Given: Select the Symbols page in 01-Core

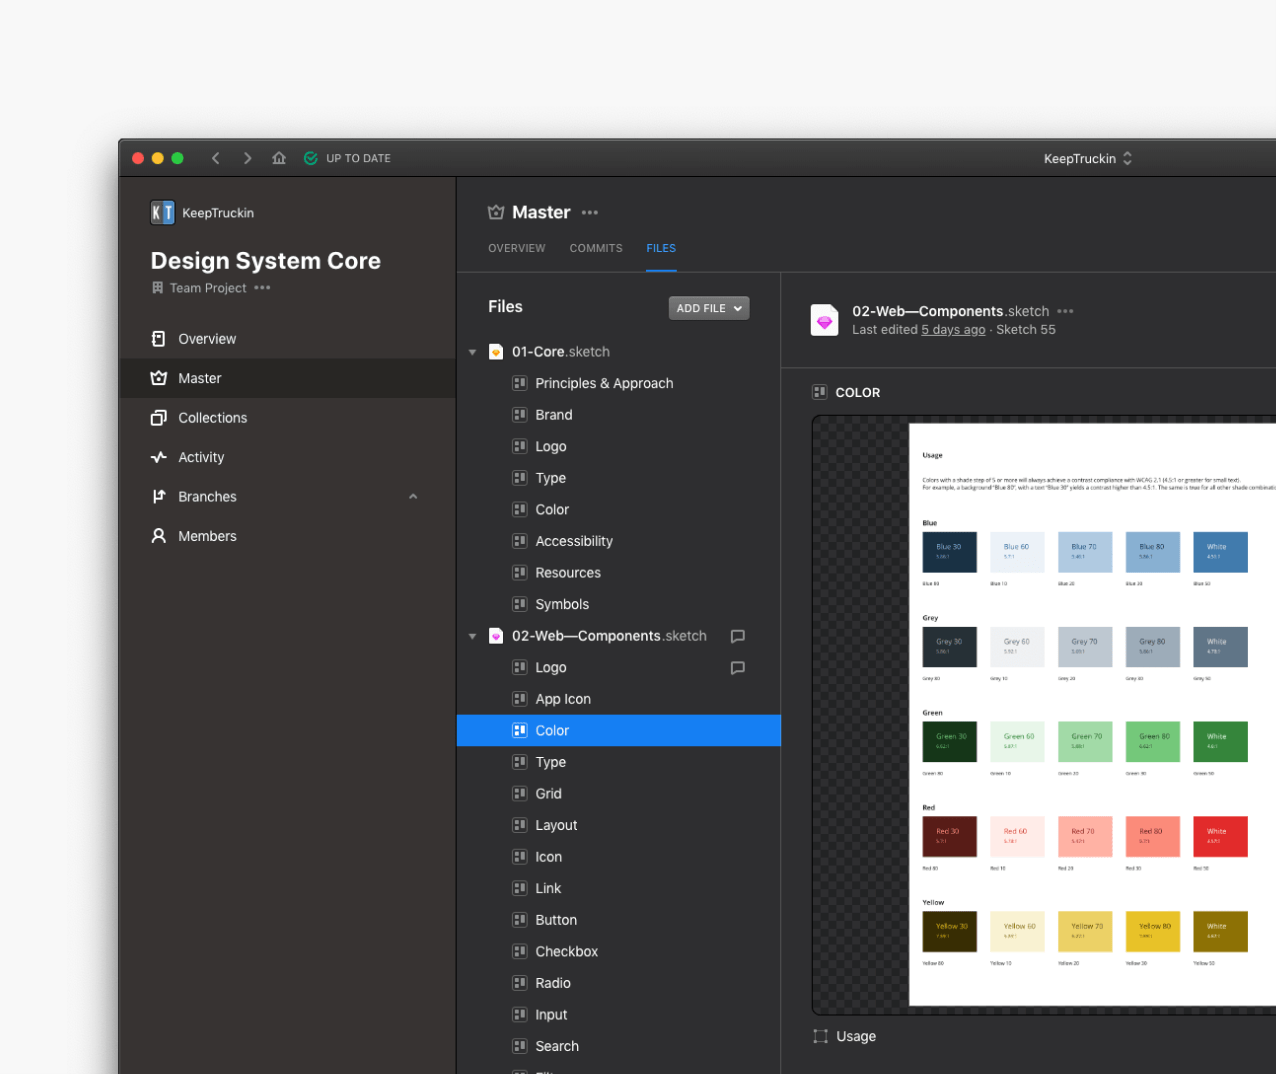Looking at the screenshot, I should 619,604.
